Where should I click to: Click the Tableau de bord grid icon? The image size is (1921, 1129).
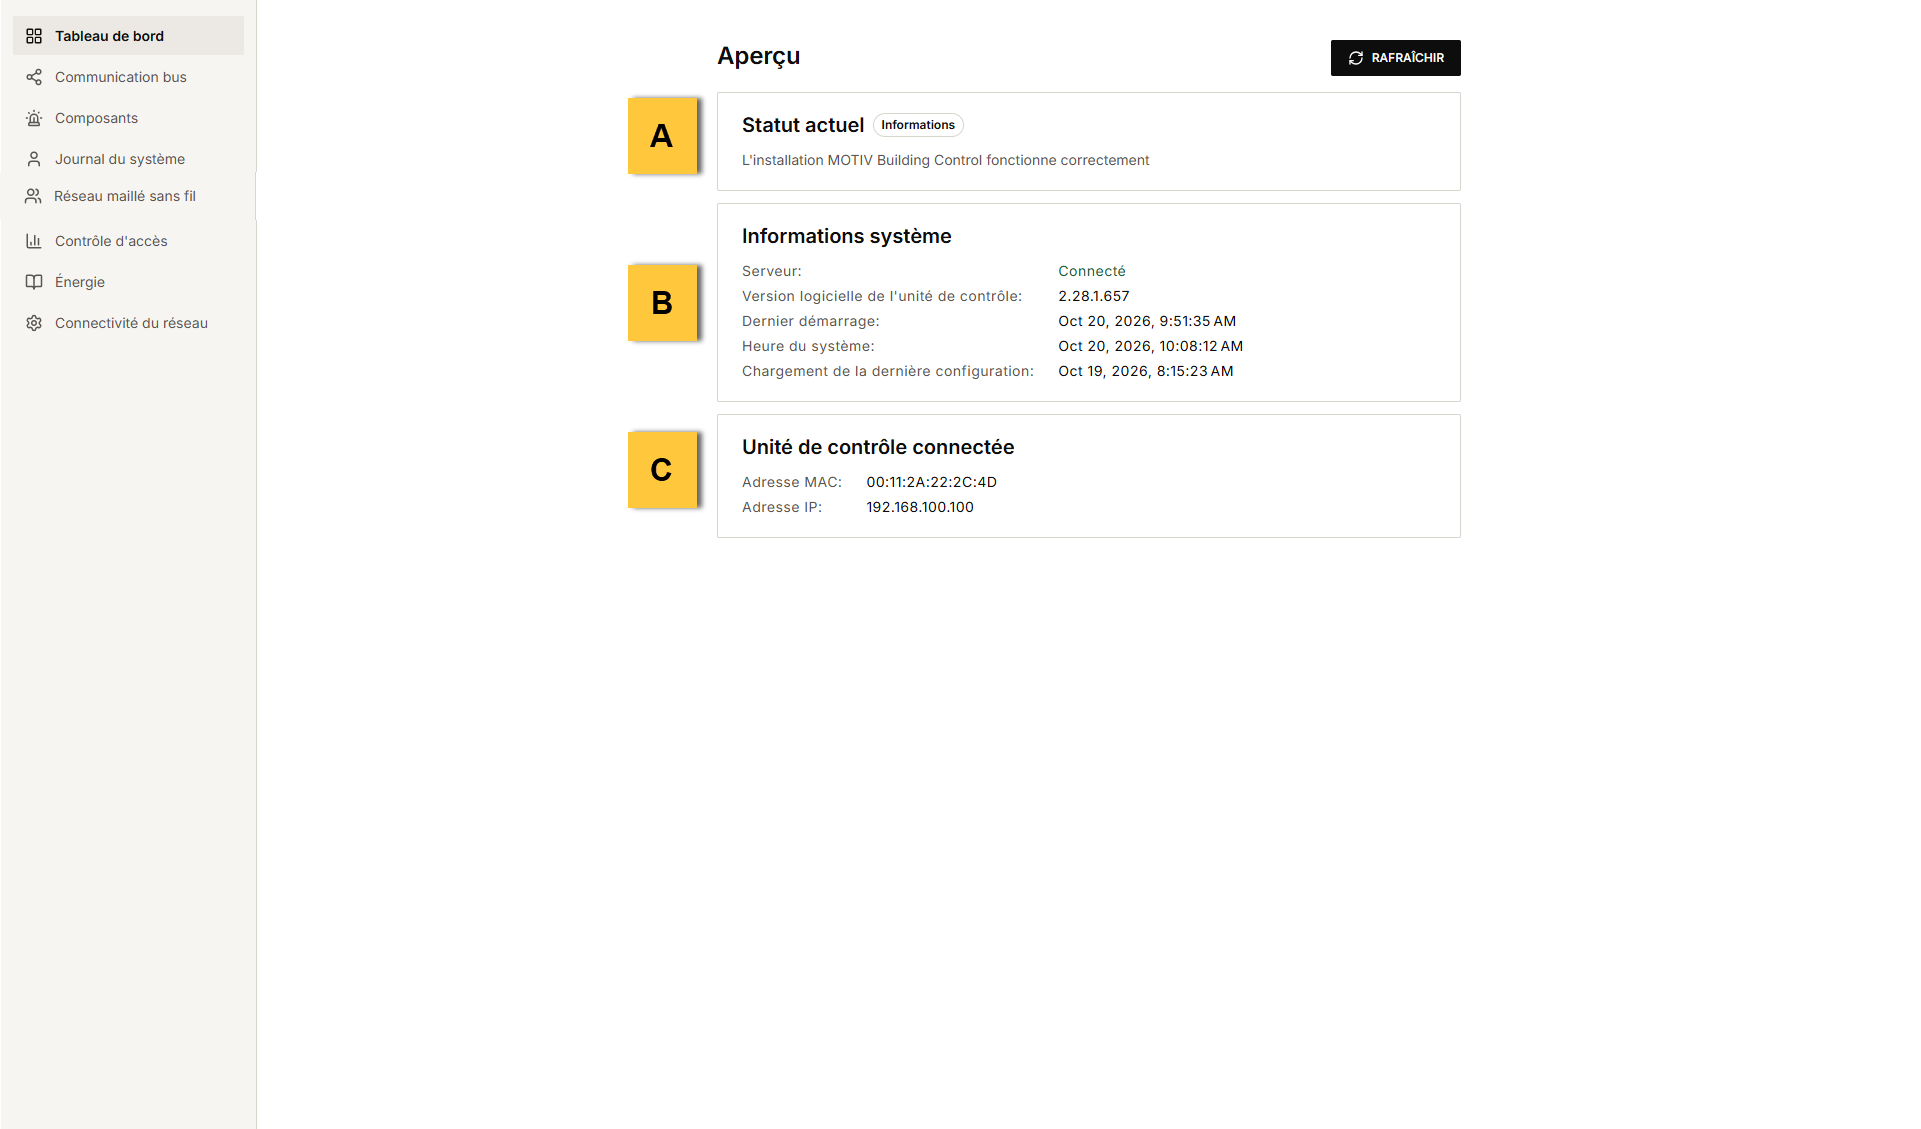pyautogui.click(x=34, y=36)
